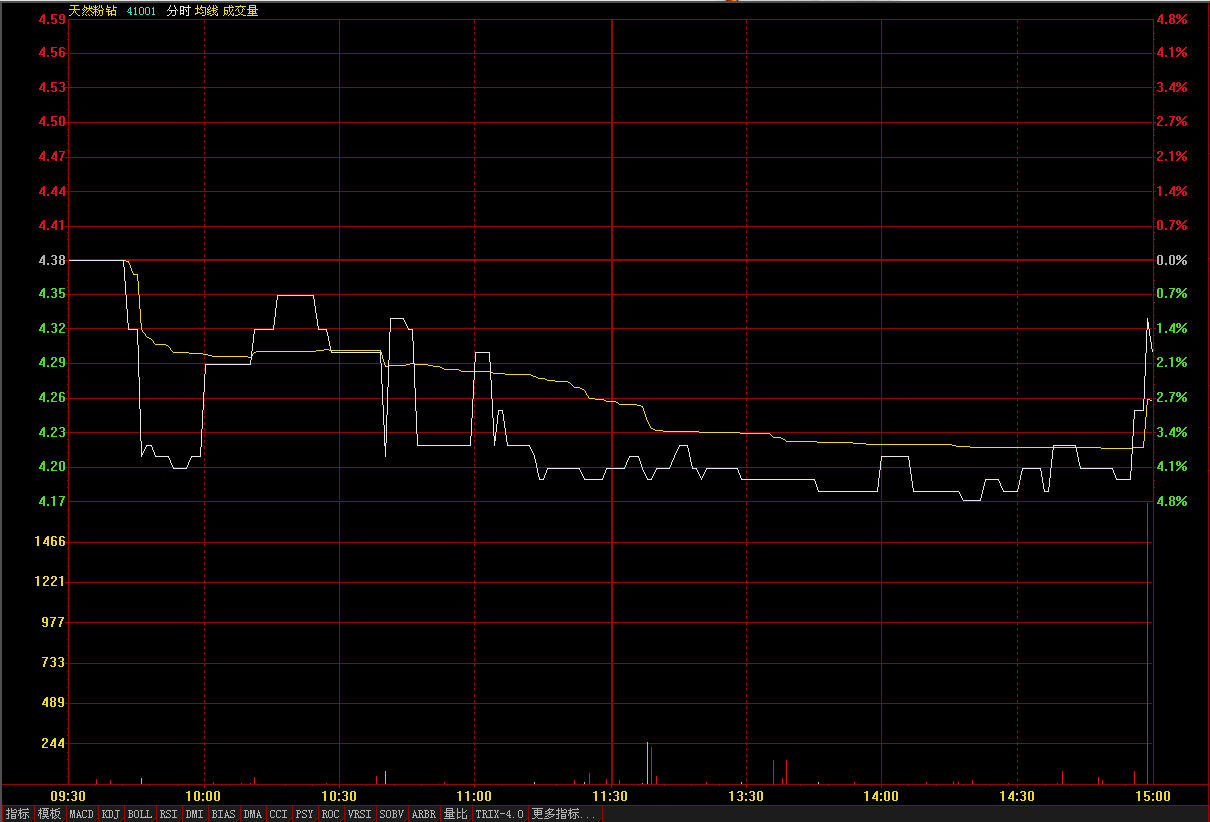Open the 指标 tab at the bottom
Image resolution: width=1210 pixels, height=822 pixels.
click(17, 814)
